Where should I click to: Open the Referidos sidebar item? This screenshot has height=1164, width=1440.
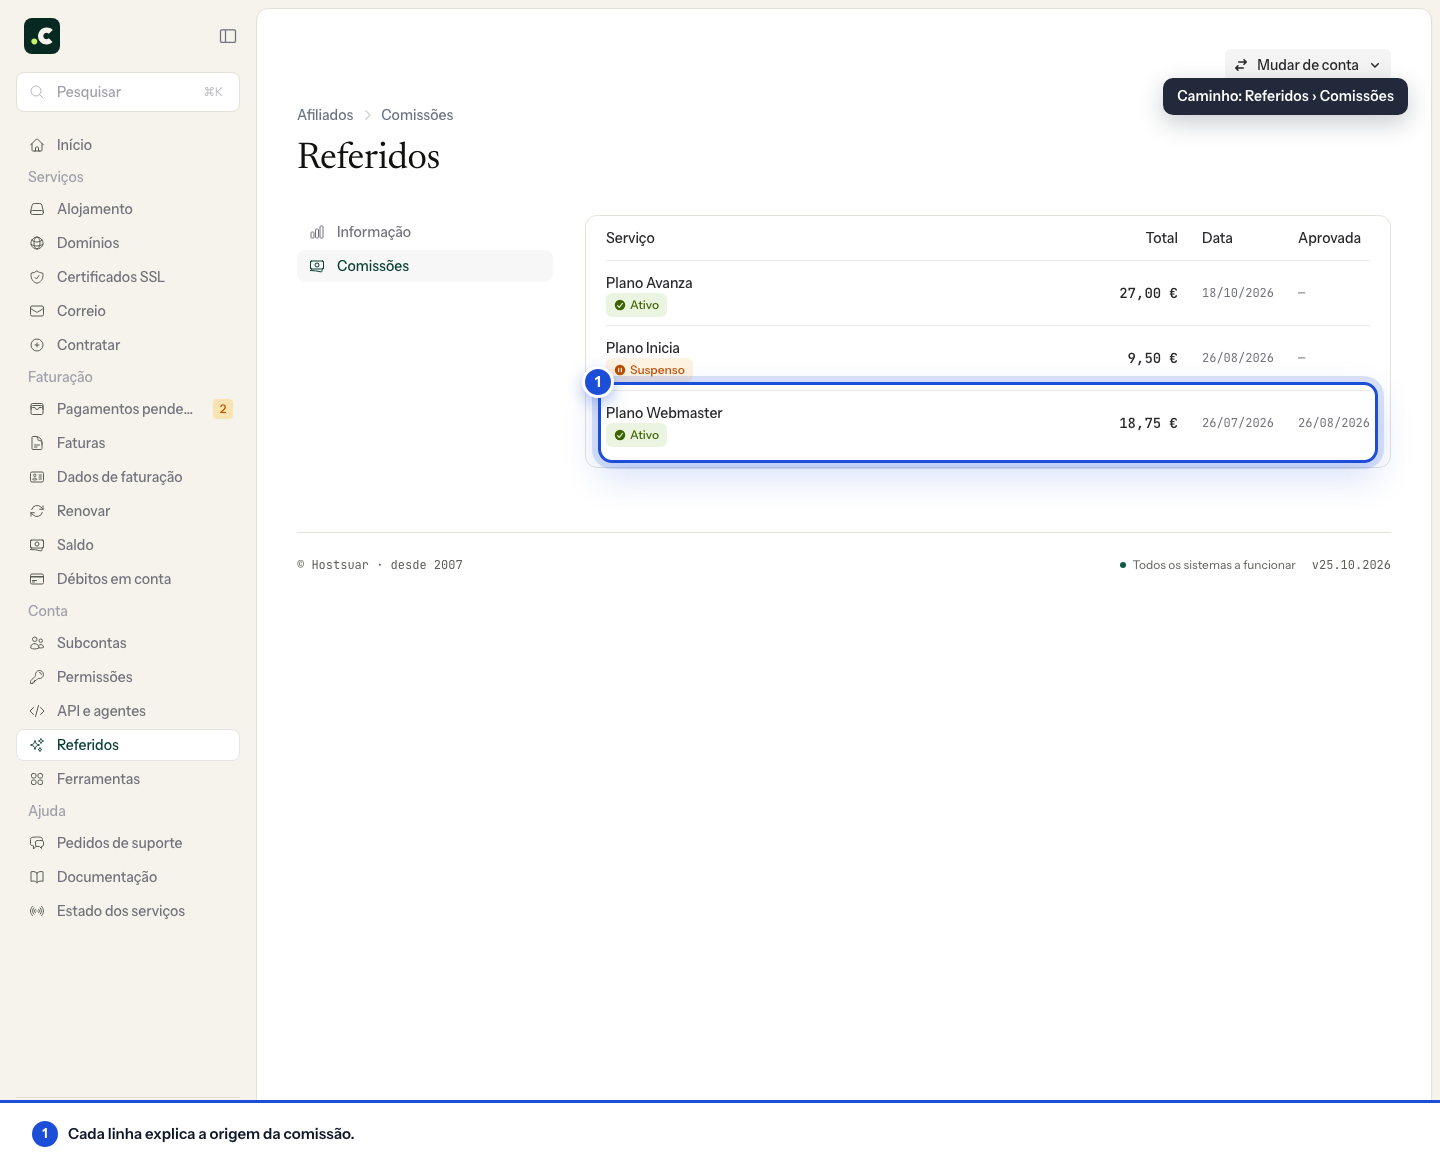coord(128,745)
